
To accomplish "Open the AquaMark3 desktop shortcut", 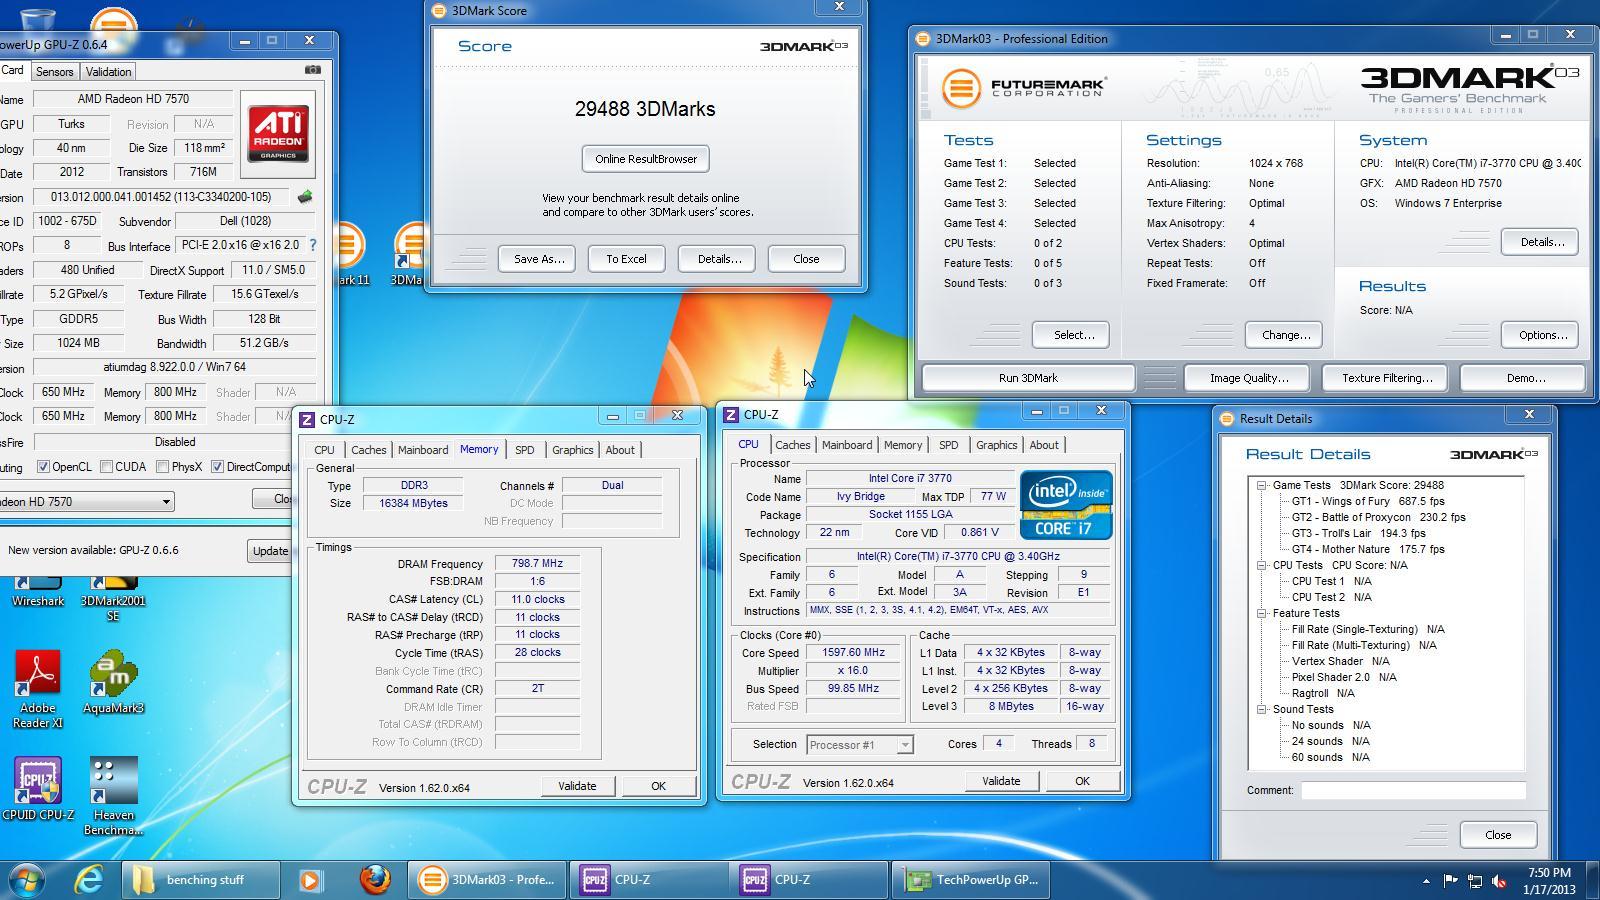I will coord(113,682).
